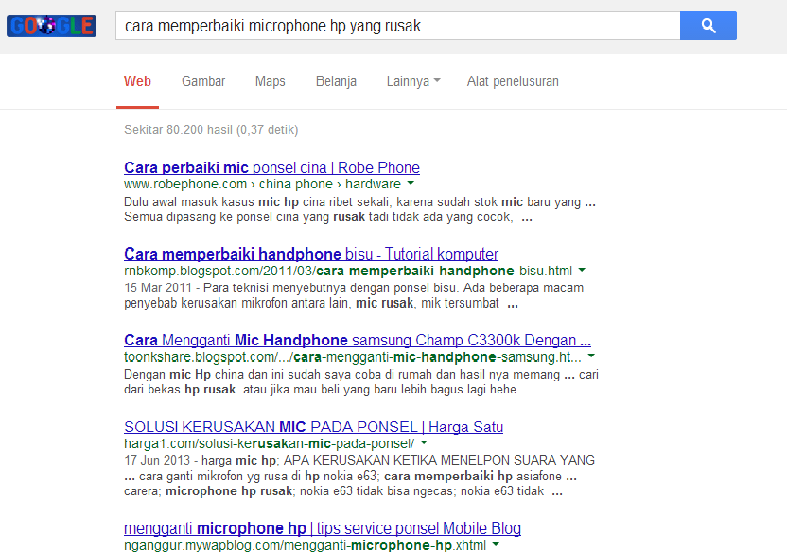This screenshot has height=556, width=787.
Task: Click 'Sekitar 80.200 hasil' result count text
Action: 211,130
